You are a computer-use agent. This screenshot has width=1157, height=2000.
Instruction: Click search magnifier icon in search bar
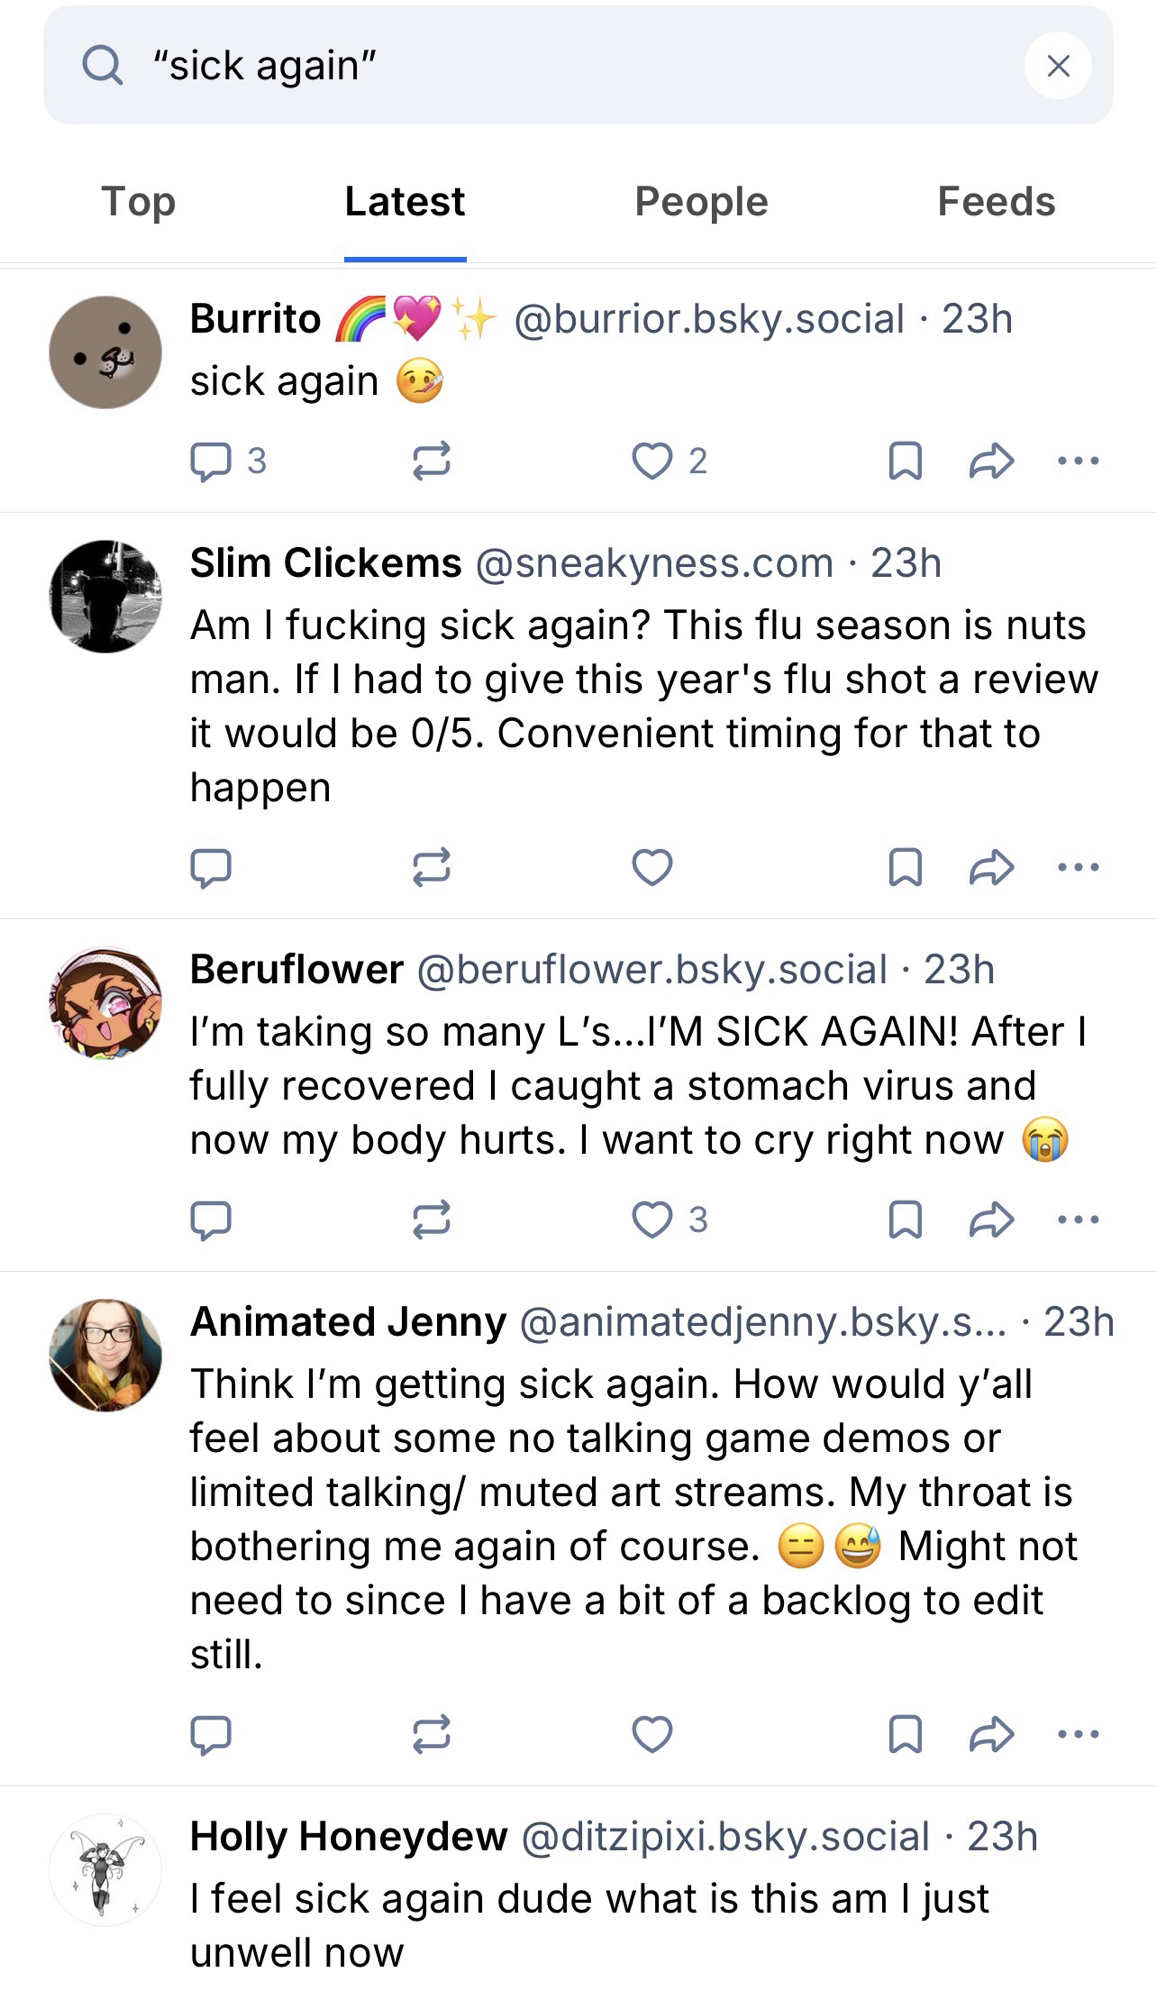click(x=102, y=66)
